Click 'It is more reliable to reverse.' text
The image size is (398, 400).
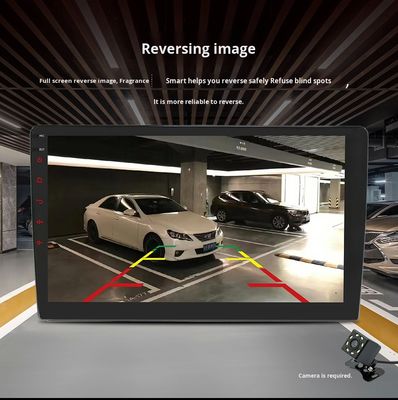(x=198, y=102)
